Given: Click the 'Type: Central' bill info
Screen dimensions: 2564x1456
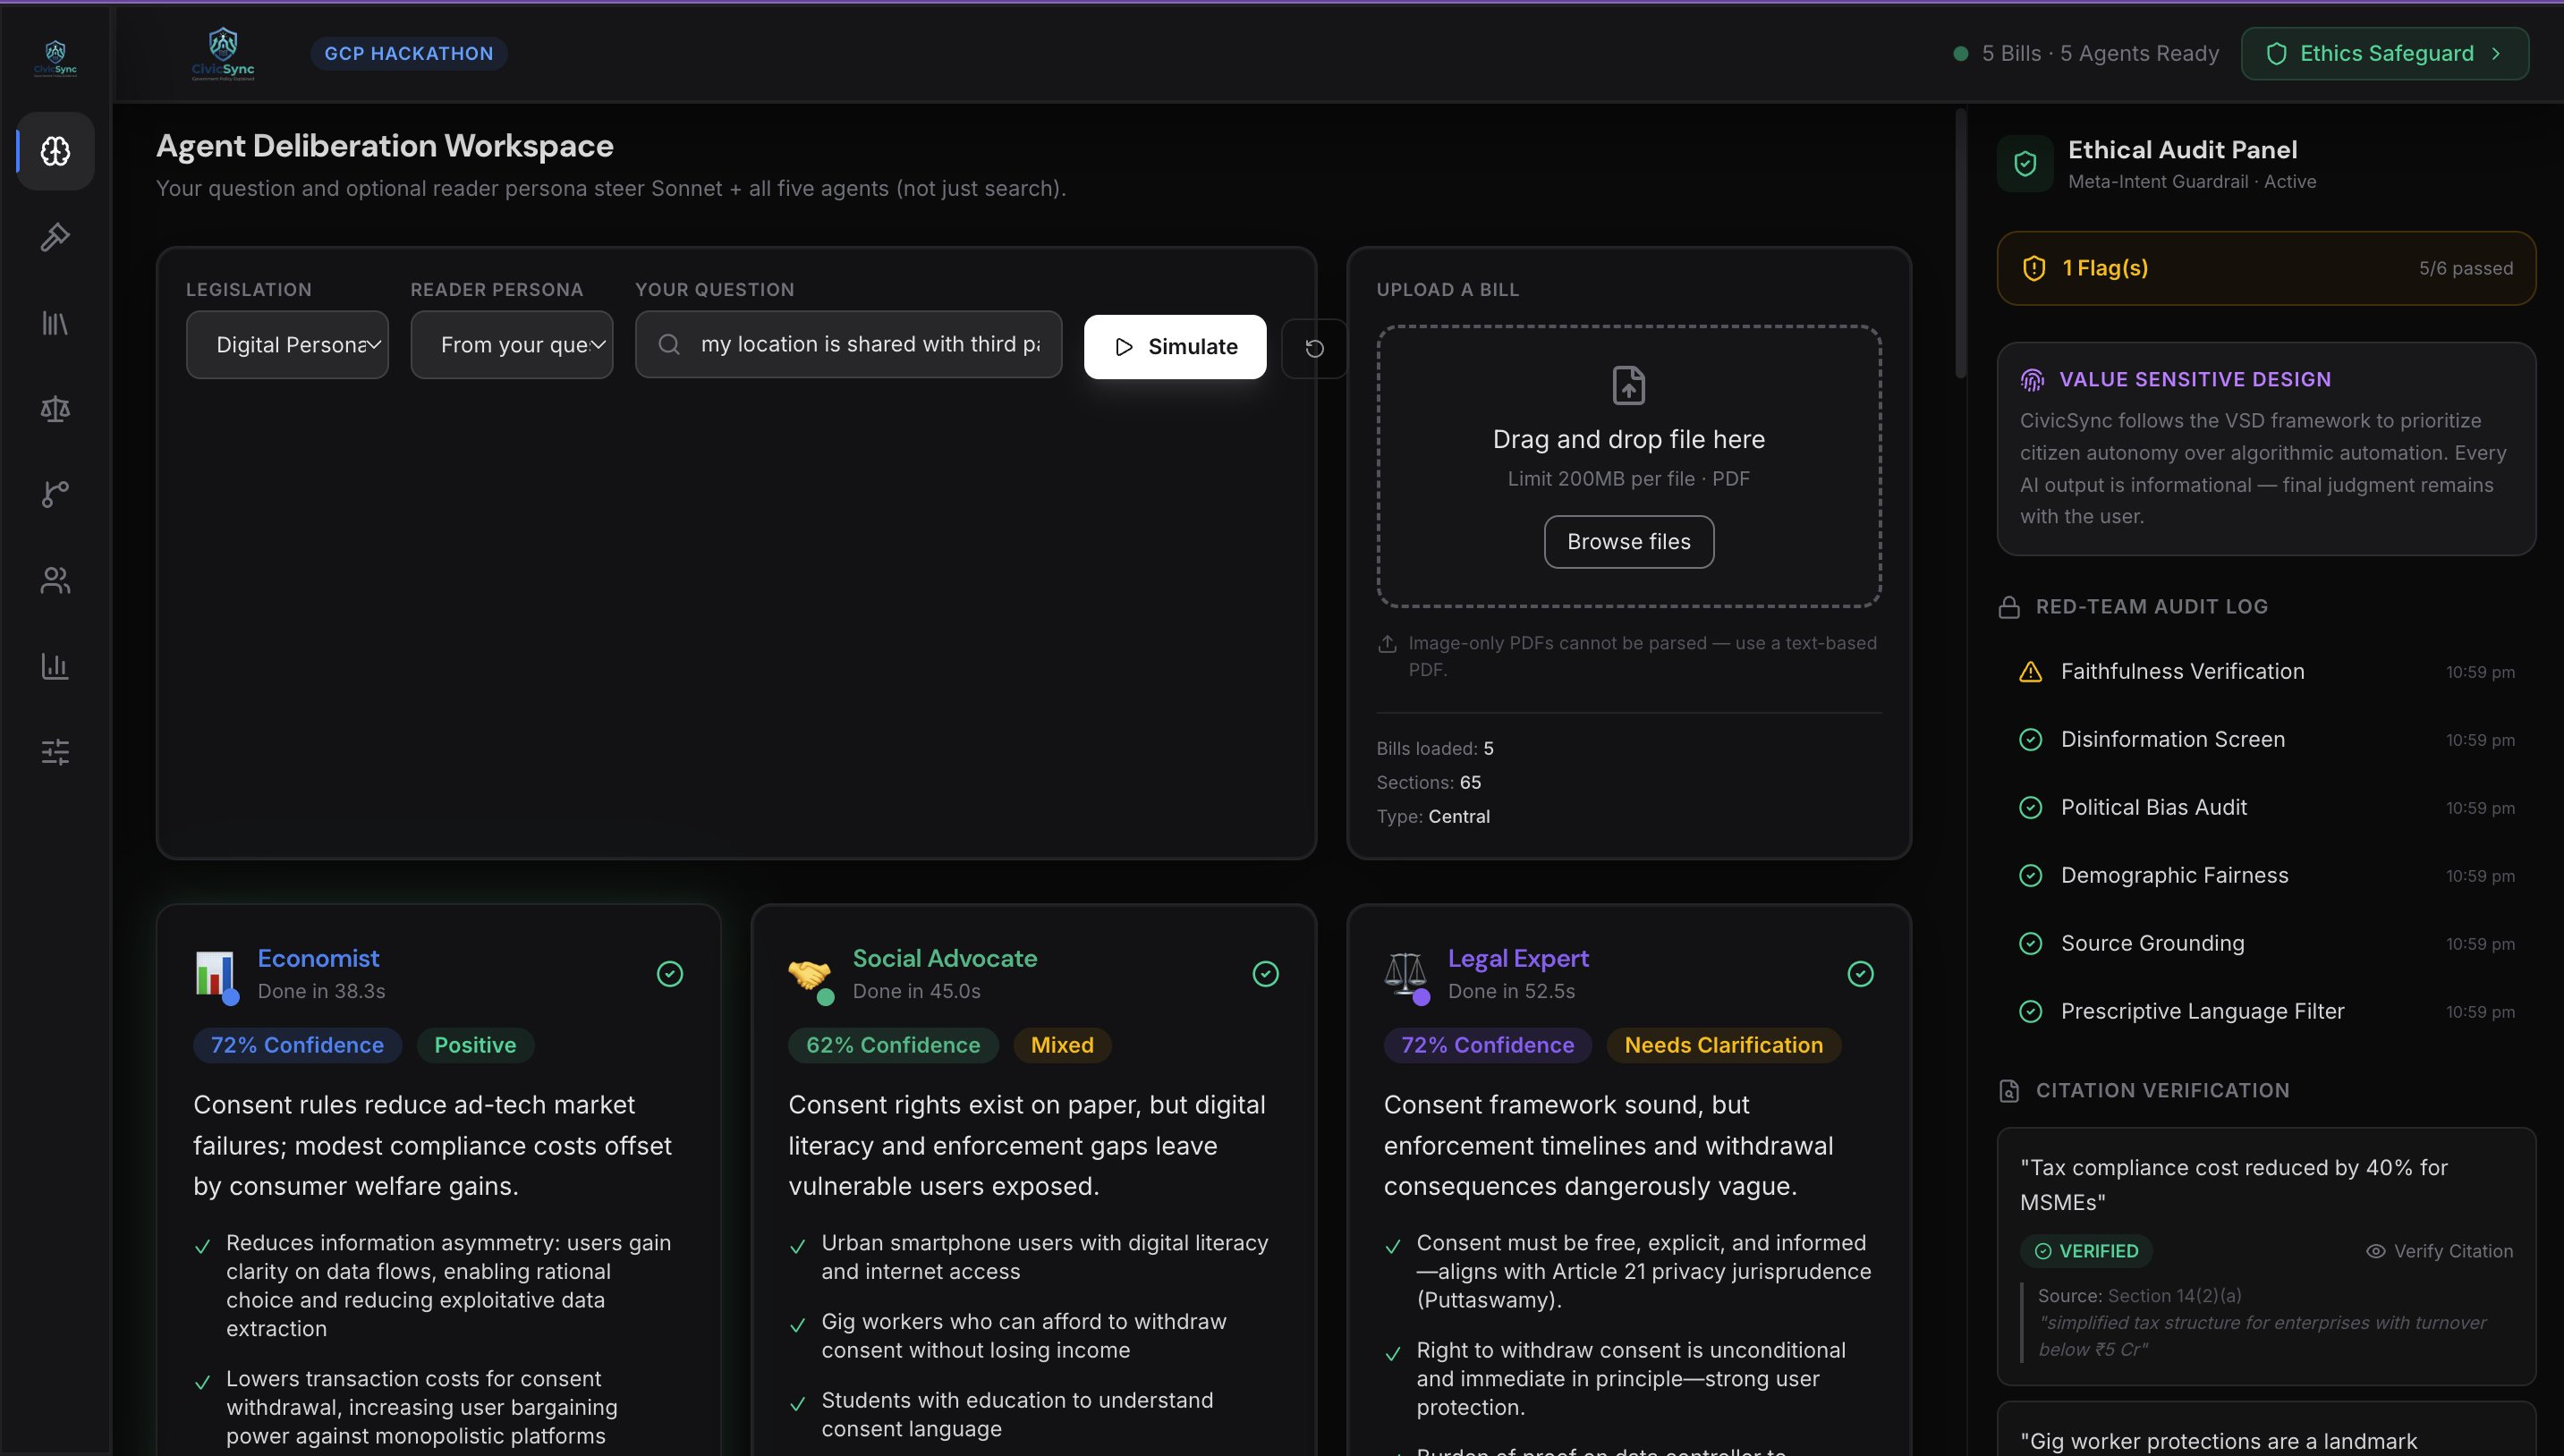Looking at the screenshot, I should (x=1433, y=817).
